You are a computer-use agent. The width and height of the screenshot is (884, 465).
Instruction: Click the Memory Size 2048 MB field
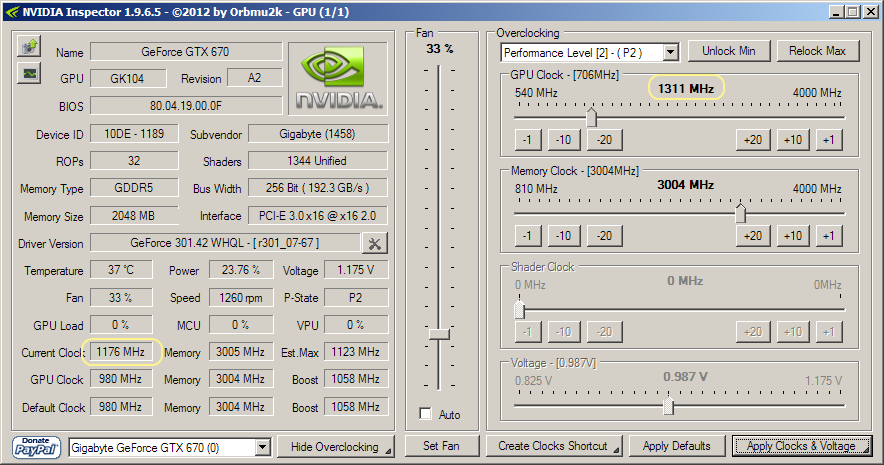point(134,216)
